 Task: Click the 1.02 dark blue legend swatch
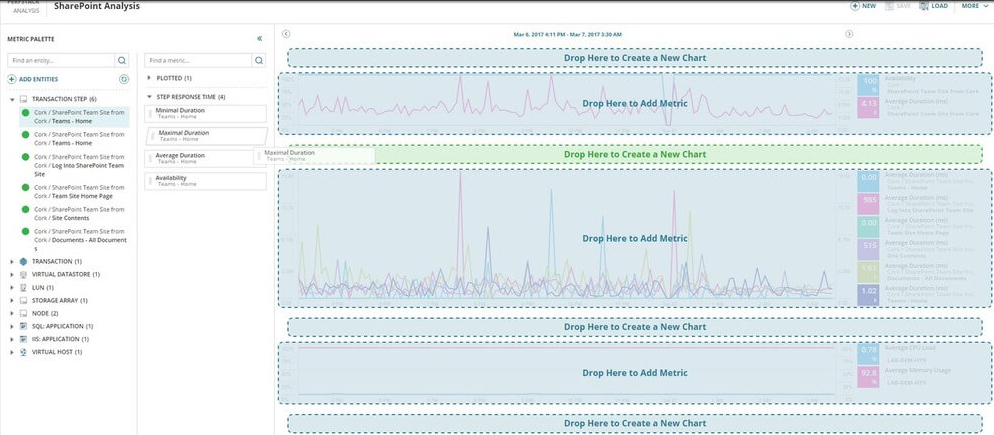(x=868, y=295)
